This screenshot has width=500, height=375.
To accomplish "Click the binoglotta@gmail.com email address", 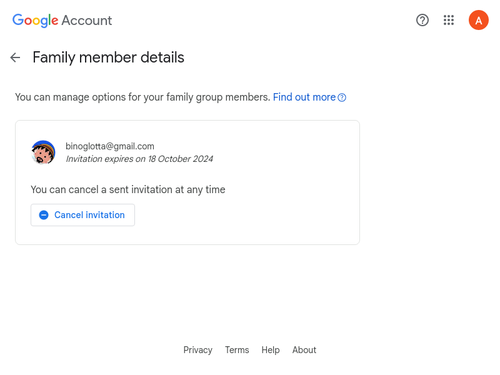I will click(x=110, y=146).
